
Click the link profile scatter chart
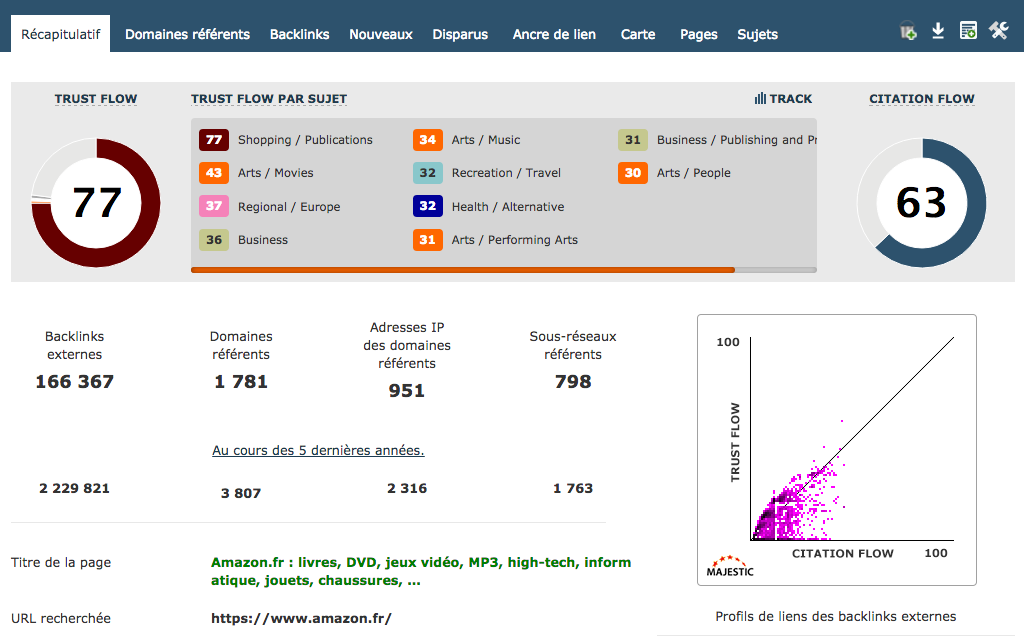click(837, 449)
